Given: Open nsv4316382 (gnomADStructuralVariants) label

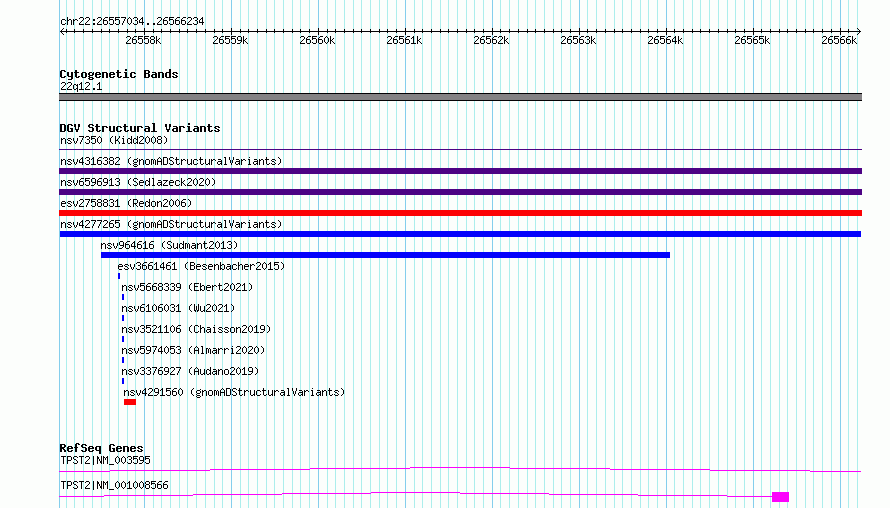Looking at the screenshot, I should point(171,161).
